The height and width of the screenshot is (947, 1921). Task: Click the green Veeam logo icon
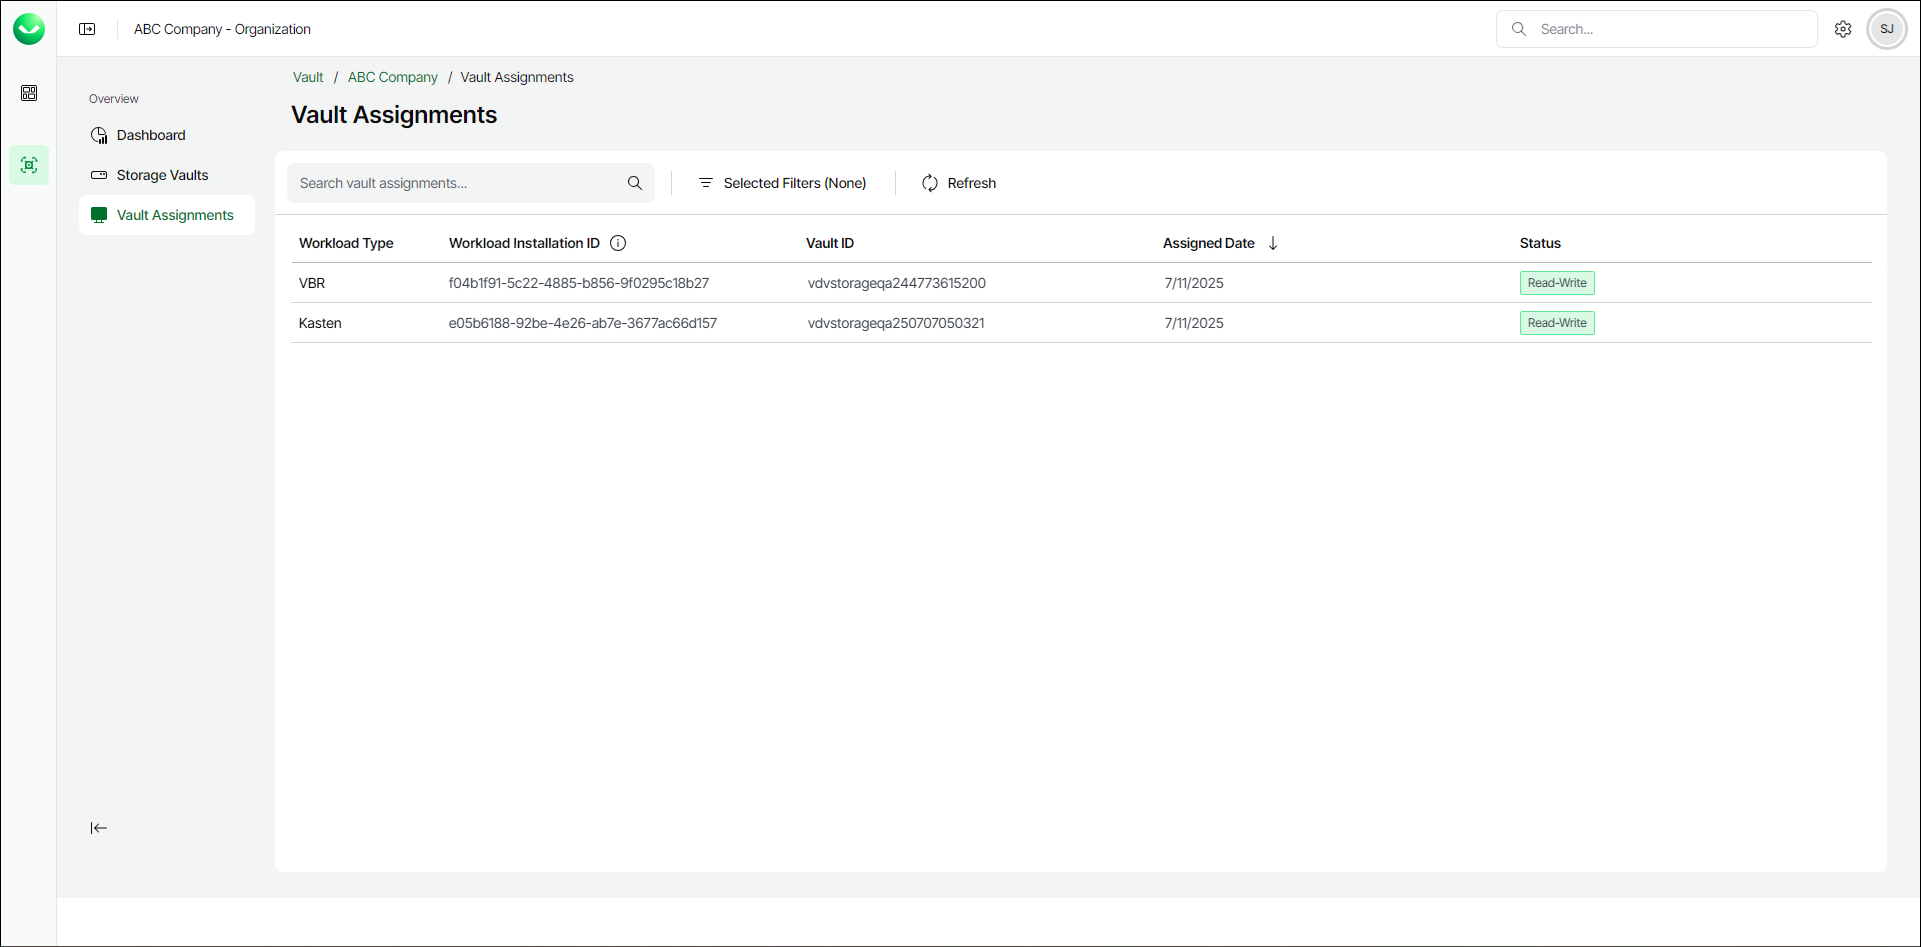tap(29, 29)
